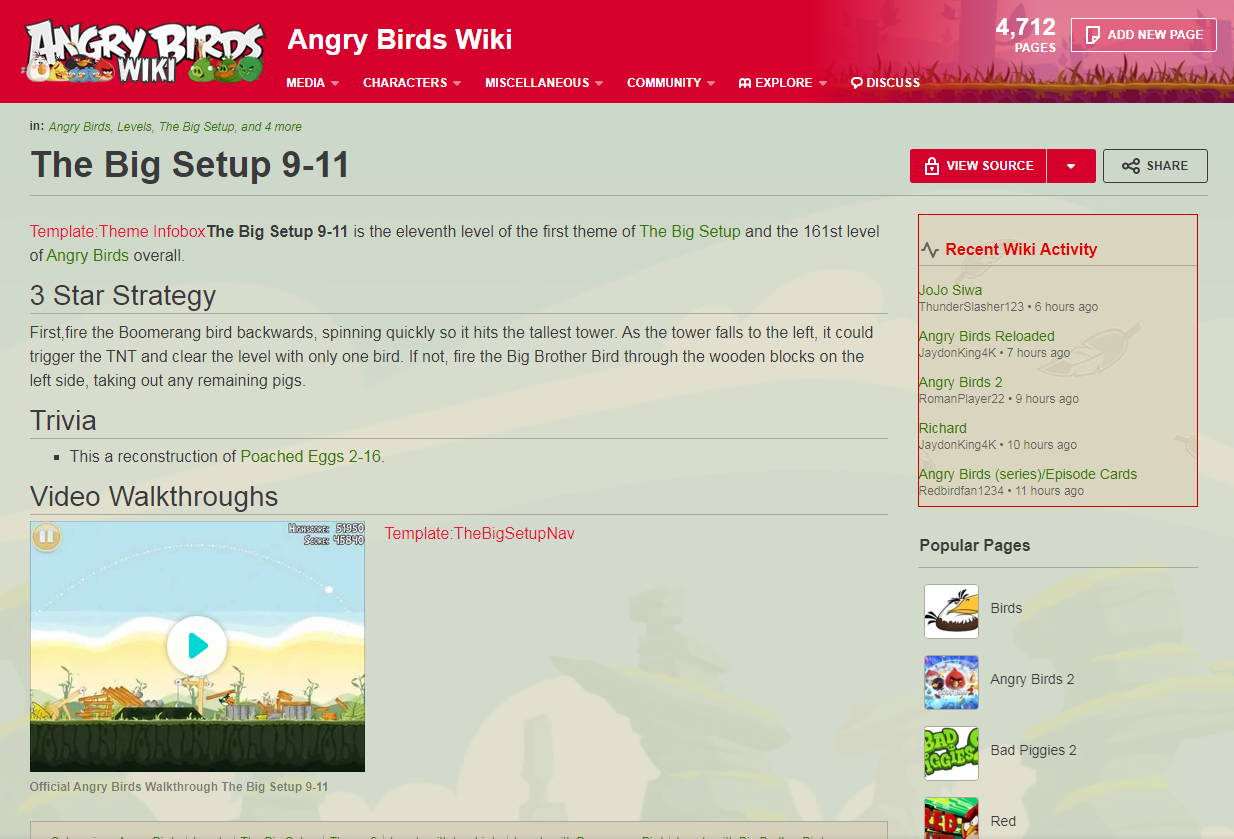The height and width of the screenshot is (839, 1234).
Task: Open JoJo Siwa recent activity link
Action: point(950,290)
